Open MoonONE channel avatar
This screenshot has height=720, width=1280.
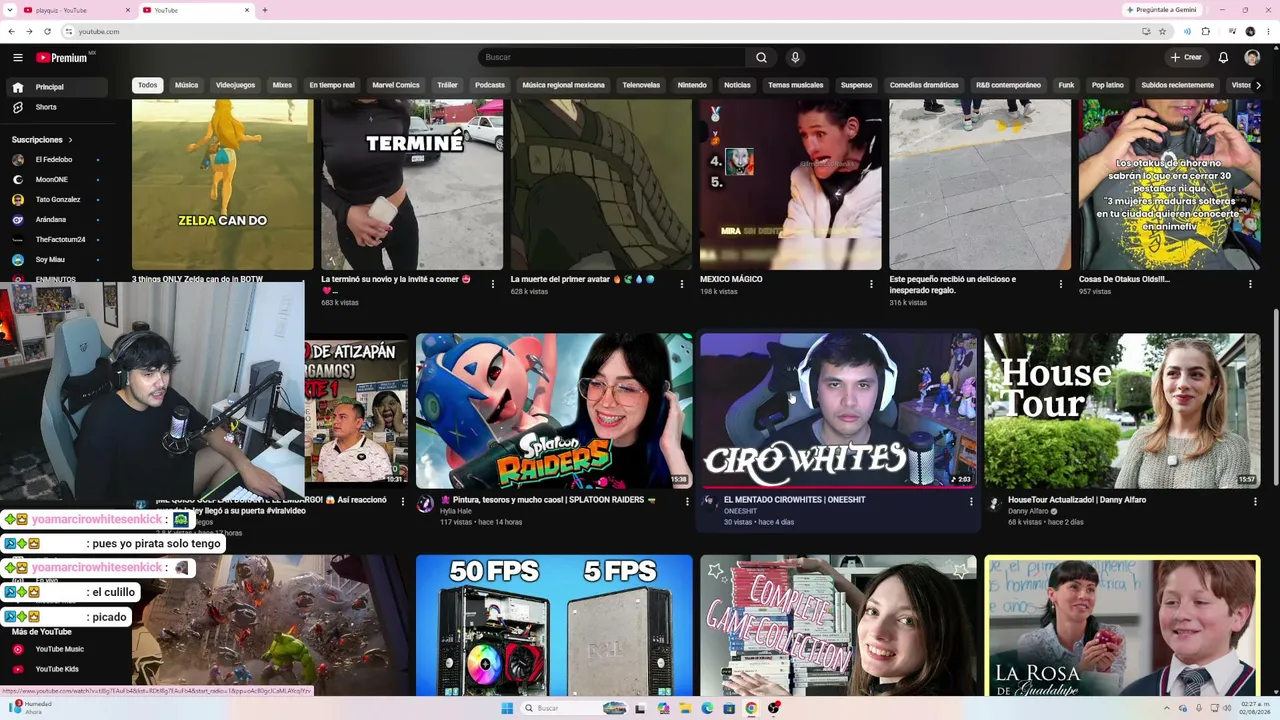click(18, 180)
